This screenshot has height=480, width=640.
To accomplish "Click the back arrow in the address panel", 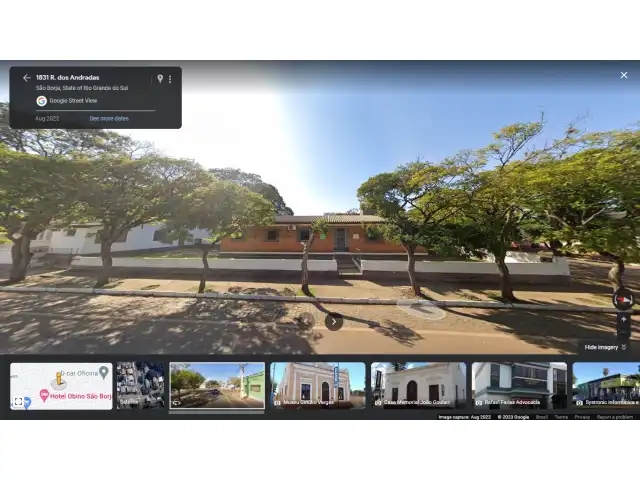I will click(x=27, y=78).
